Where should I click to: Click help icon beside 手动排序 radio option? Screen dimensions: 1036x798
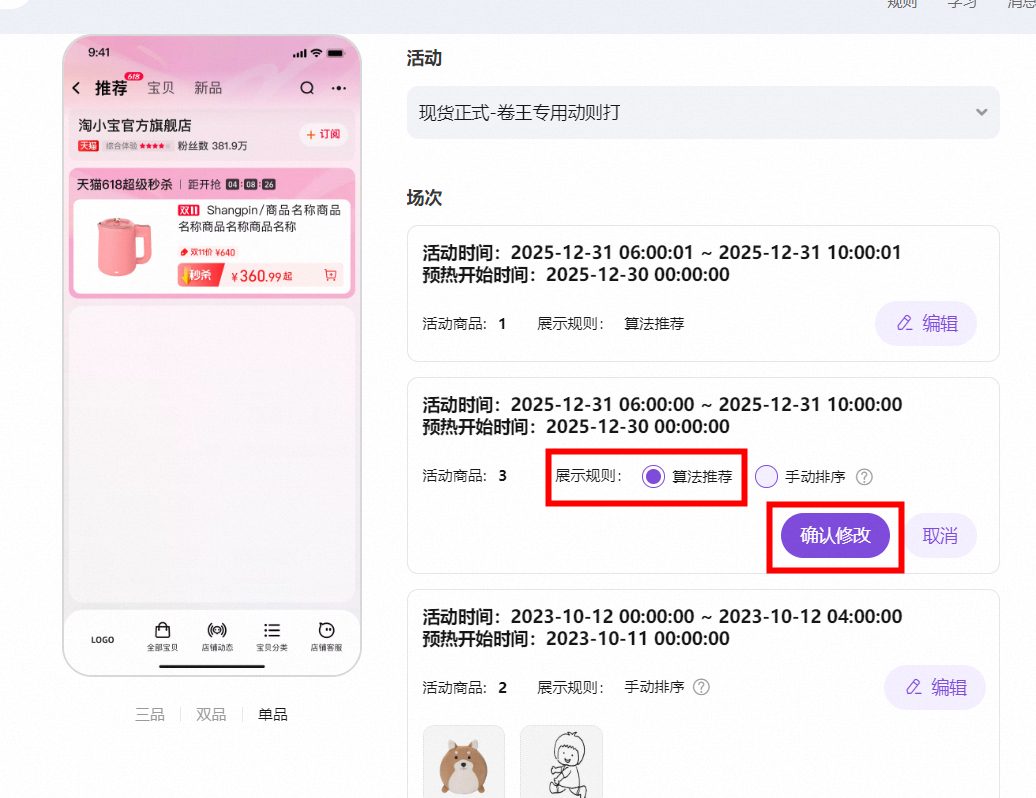coord(864,477)
